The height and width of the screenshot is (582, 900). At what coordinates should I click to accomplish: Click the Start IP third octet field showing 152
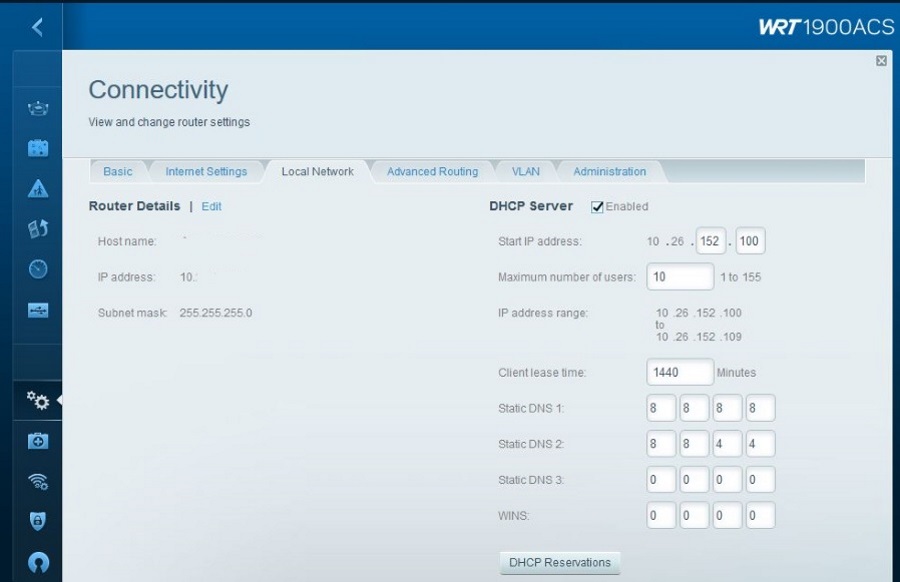711,241
